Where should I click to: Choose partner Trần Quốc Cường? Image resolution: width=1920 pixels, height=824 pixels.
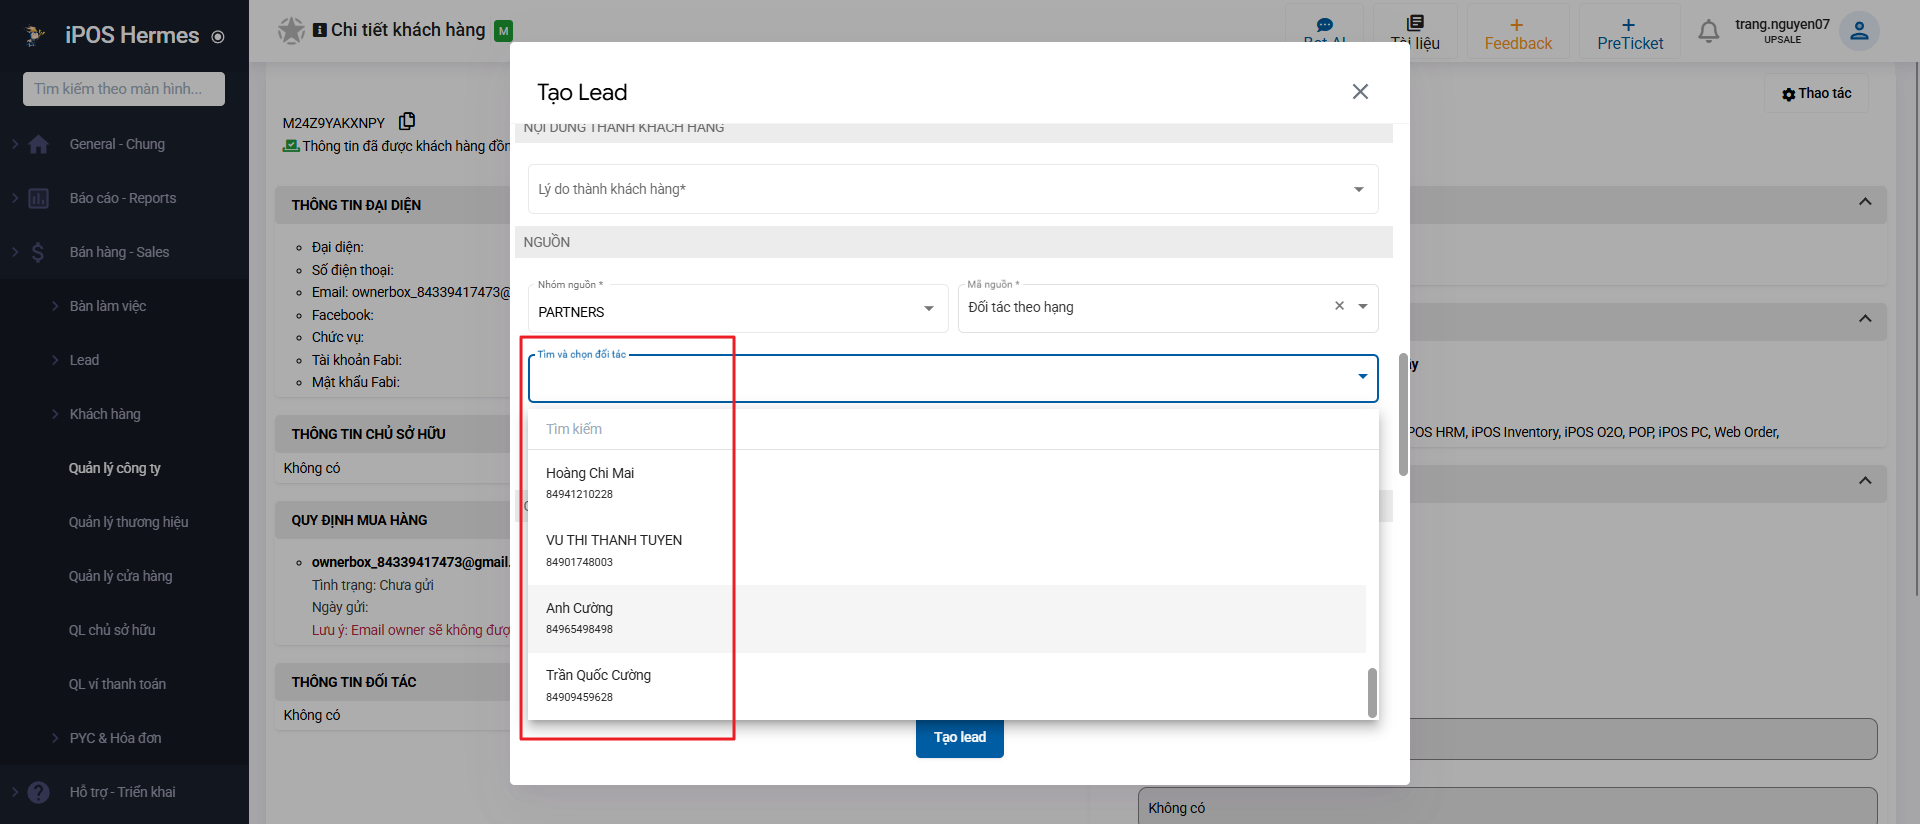[947, 686]
